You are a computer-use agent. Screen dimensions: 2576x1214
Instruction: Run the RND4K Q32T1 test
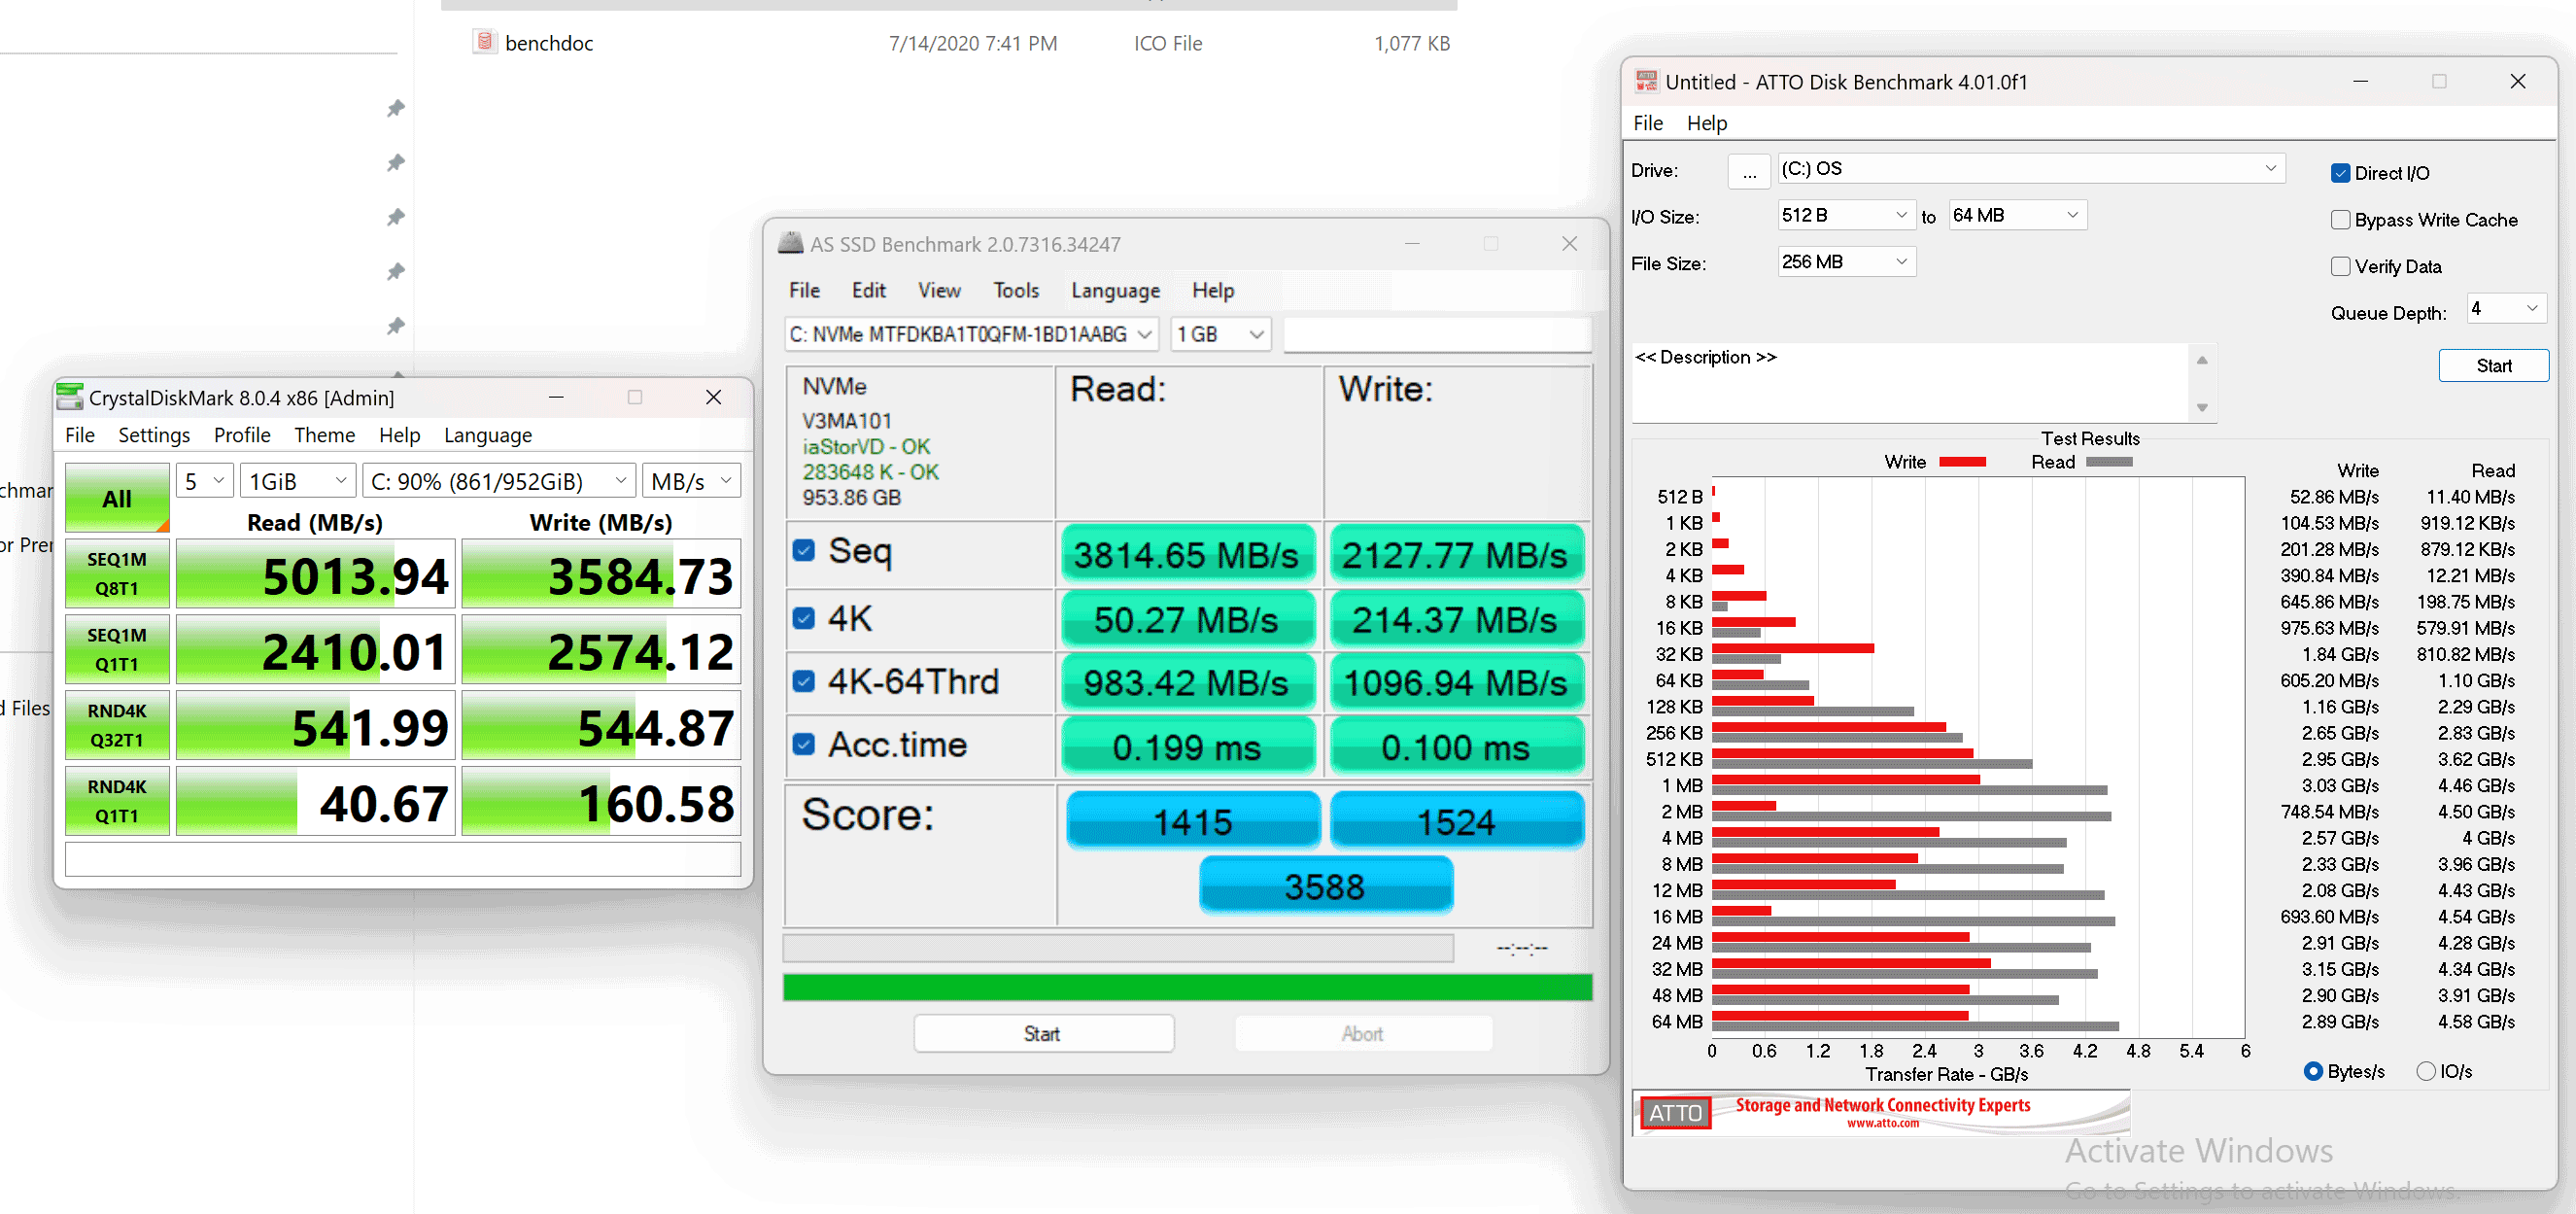coord(117,725)
